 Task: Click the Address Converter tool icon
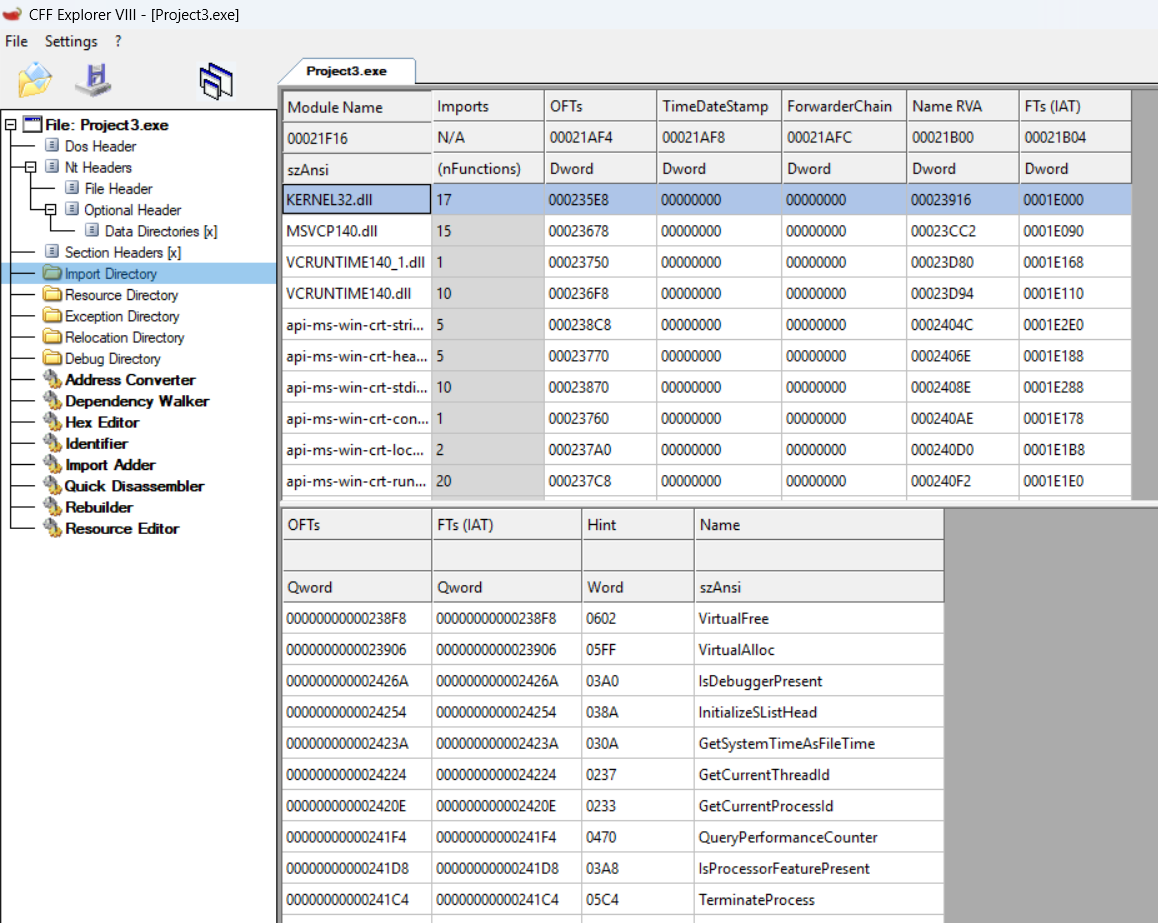pyautogui.click(x=52, y=379)
